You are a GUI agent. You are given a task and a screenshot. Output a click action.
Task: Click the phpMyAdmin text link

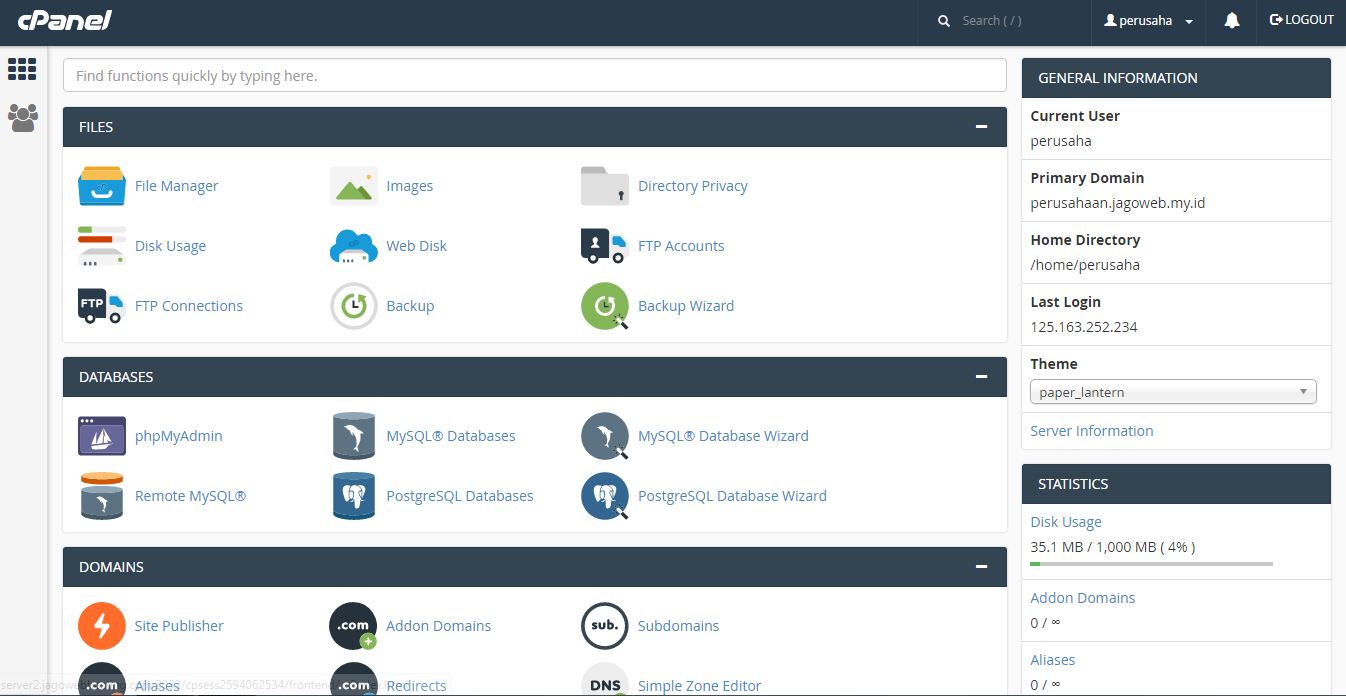(179, 436)
